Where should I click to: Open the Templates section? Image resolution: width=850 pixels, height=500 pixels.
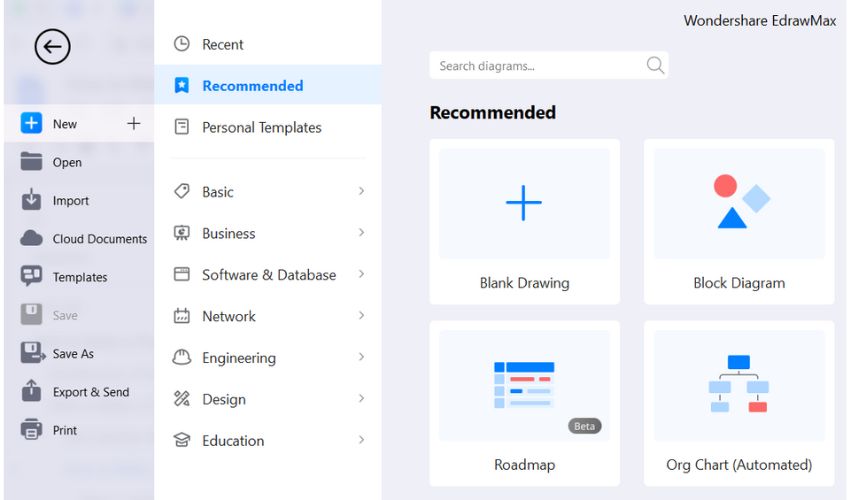click(79, 277)
